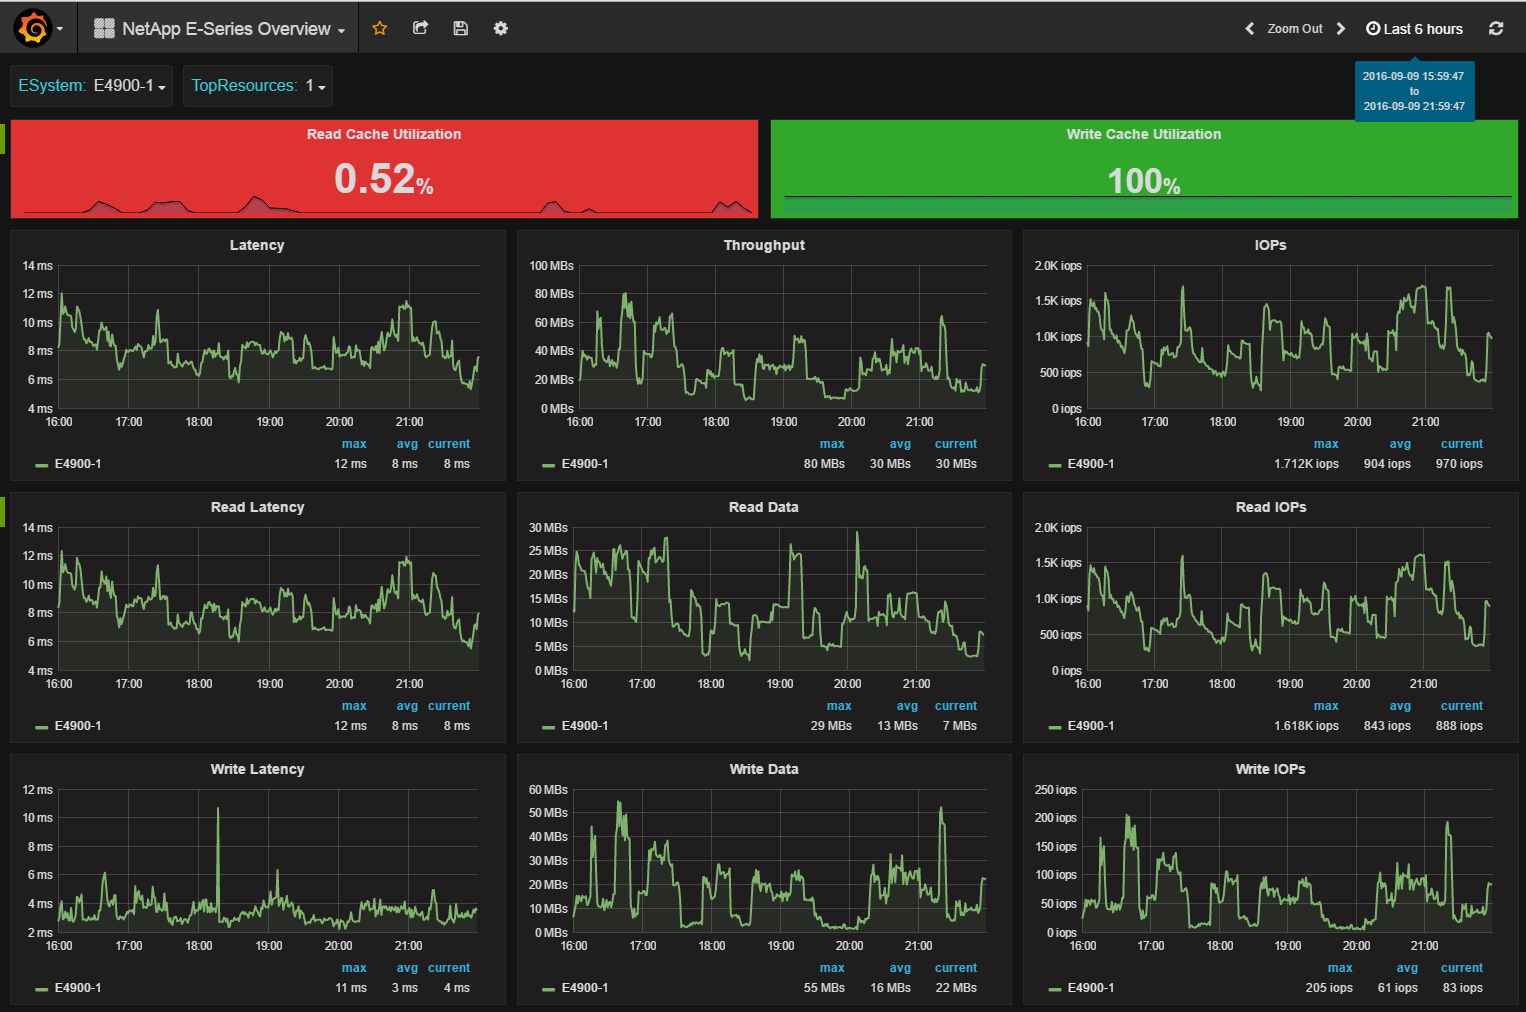The height and width of the screenshot is (1012, 1526).
Task: Shift time range backward with left arrow
Action: pyautogui.click(x=1249, y=29)
